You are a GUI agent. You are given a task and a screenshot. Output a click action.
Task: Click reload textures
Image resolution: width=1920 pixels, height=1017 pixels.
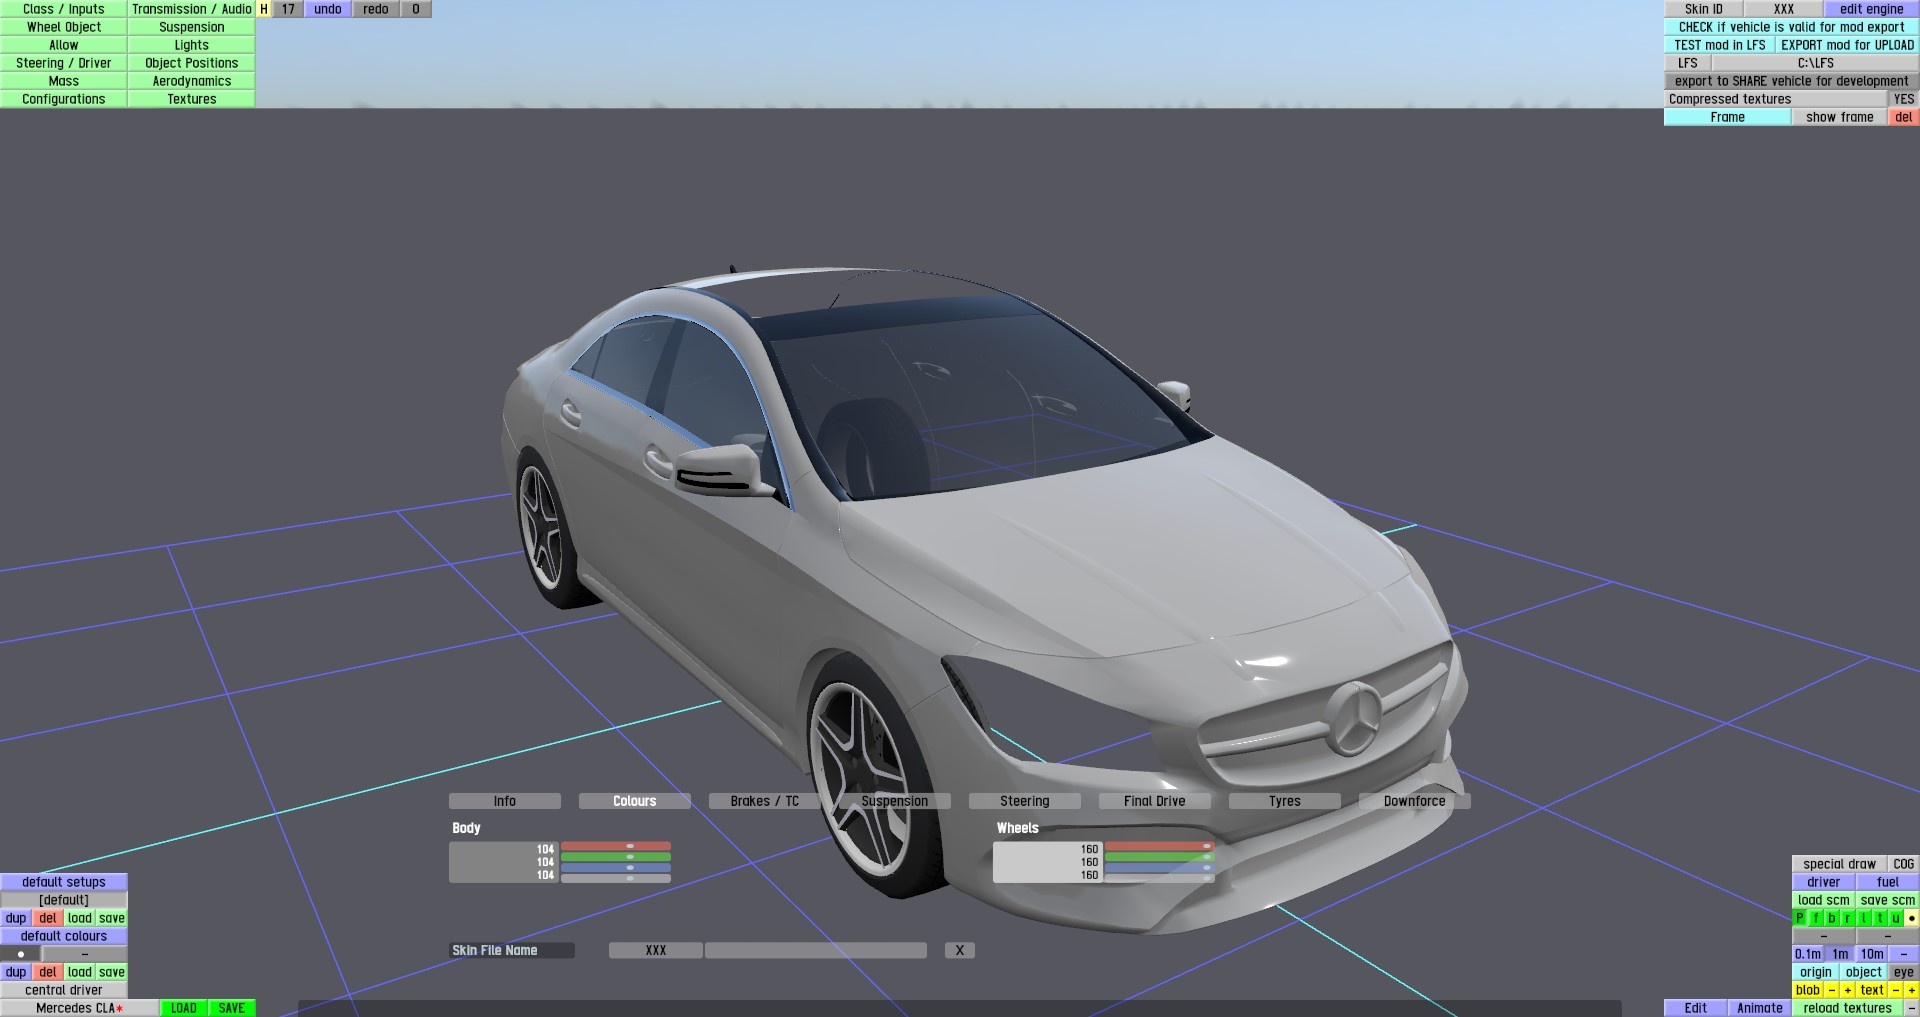(x=1848, y=1008)
